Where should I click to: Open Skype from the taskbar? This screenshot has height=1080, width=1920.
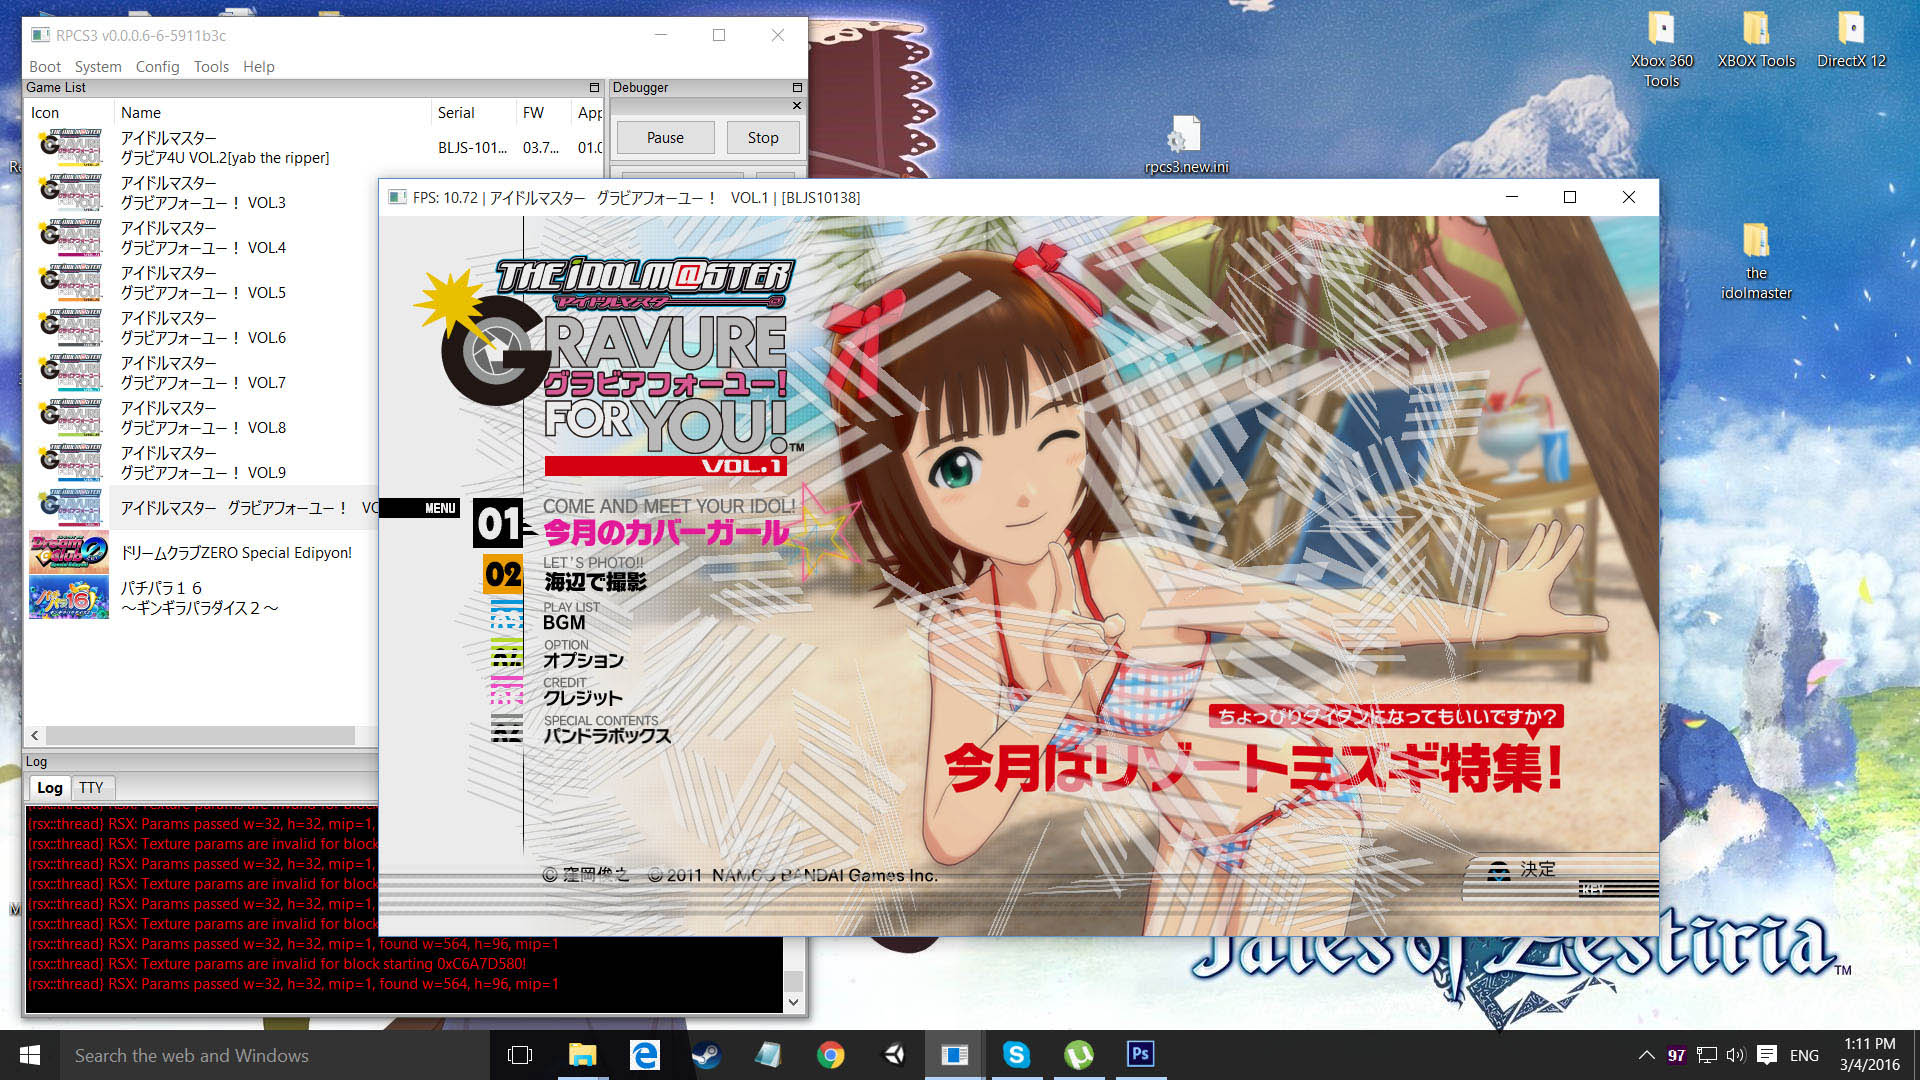click(1016, 1055)
